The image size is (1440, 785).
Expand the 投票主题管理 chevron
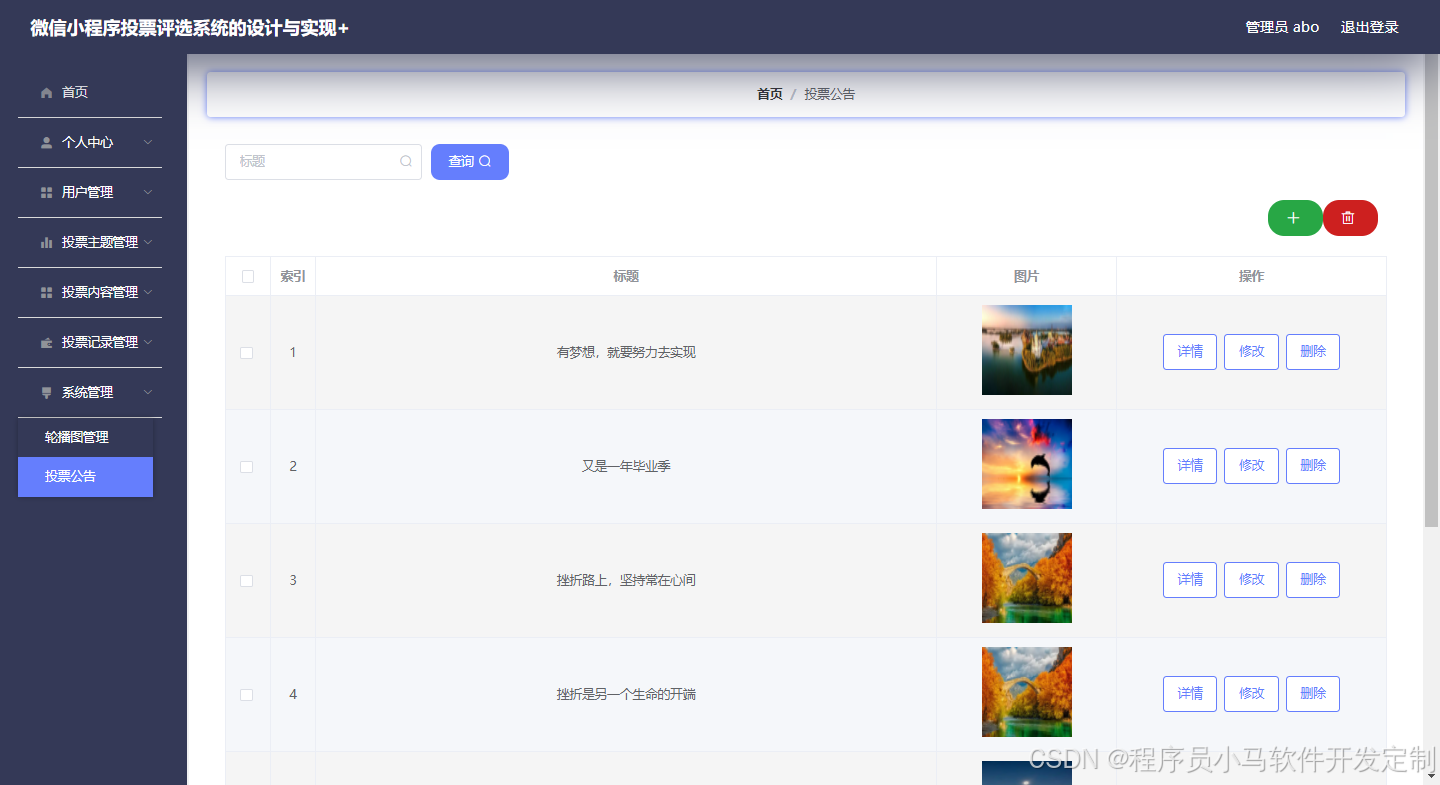click(148, 242)
